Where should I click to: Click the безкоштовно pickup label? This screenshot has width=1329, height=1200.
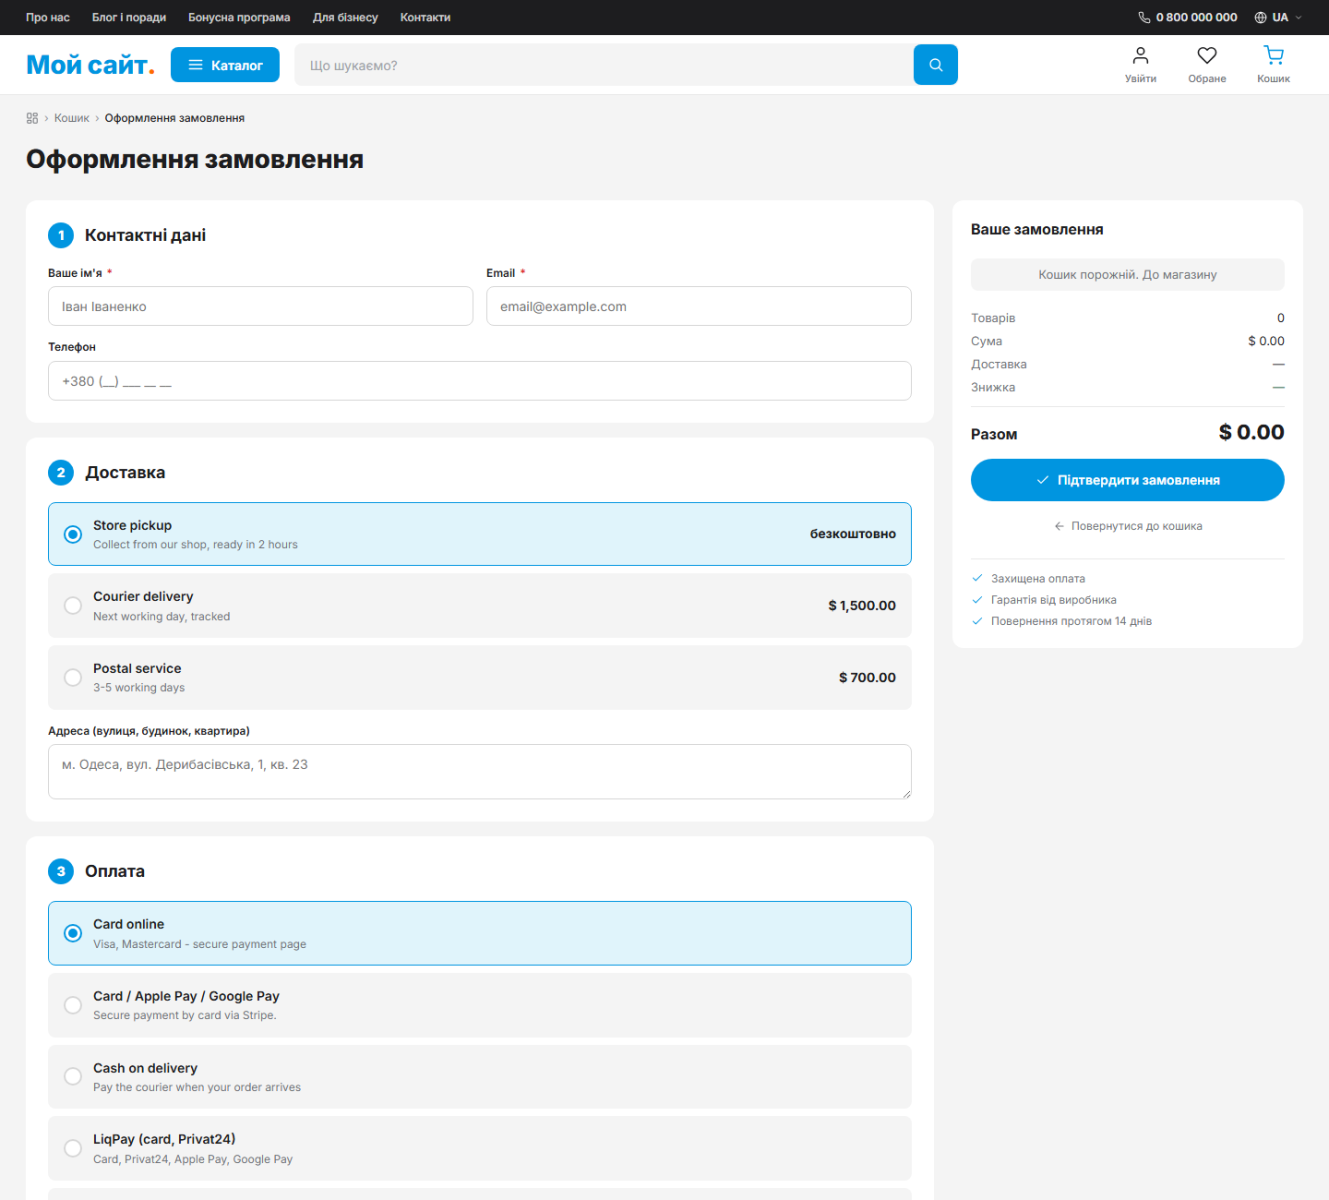(853, 534)
